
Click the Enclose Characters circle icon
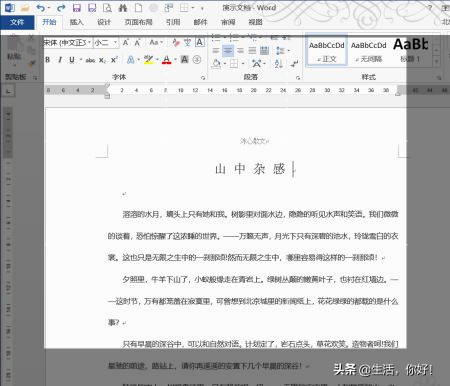(x=197, y=60)
